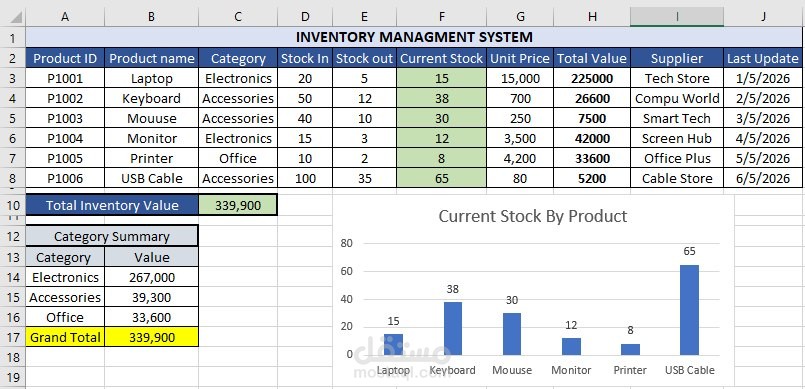Select the Tech Store supplier cell

point(677,79)
